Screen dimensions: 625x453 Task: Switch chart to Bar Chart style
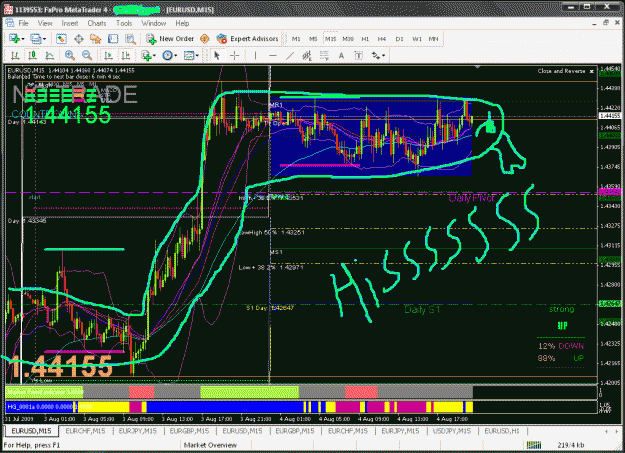pos(15,55)
